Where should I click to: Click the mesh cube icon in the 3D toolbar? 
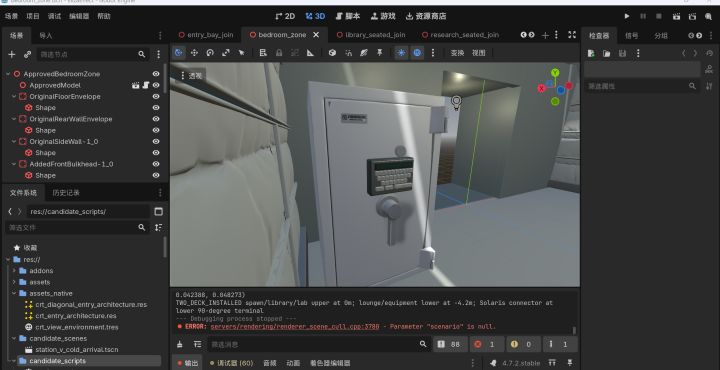tap(332, 53)
